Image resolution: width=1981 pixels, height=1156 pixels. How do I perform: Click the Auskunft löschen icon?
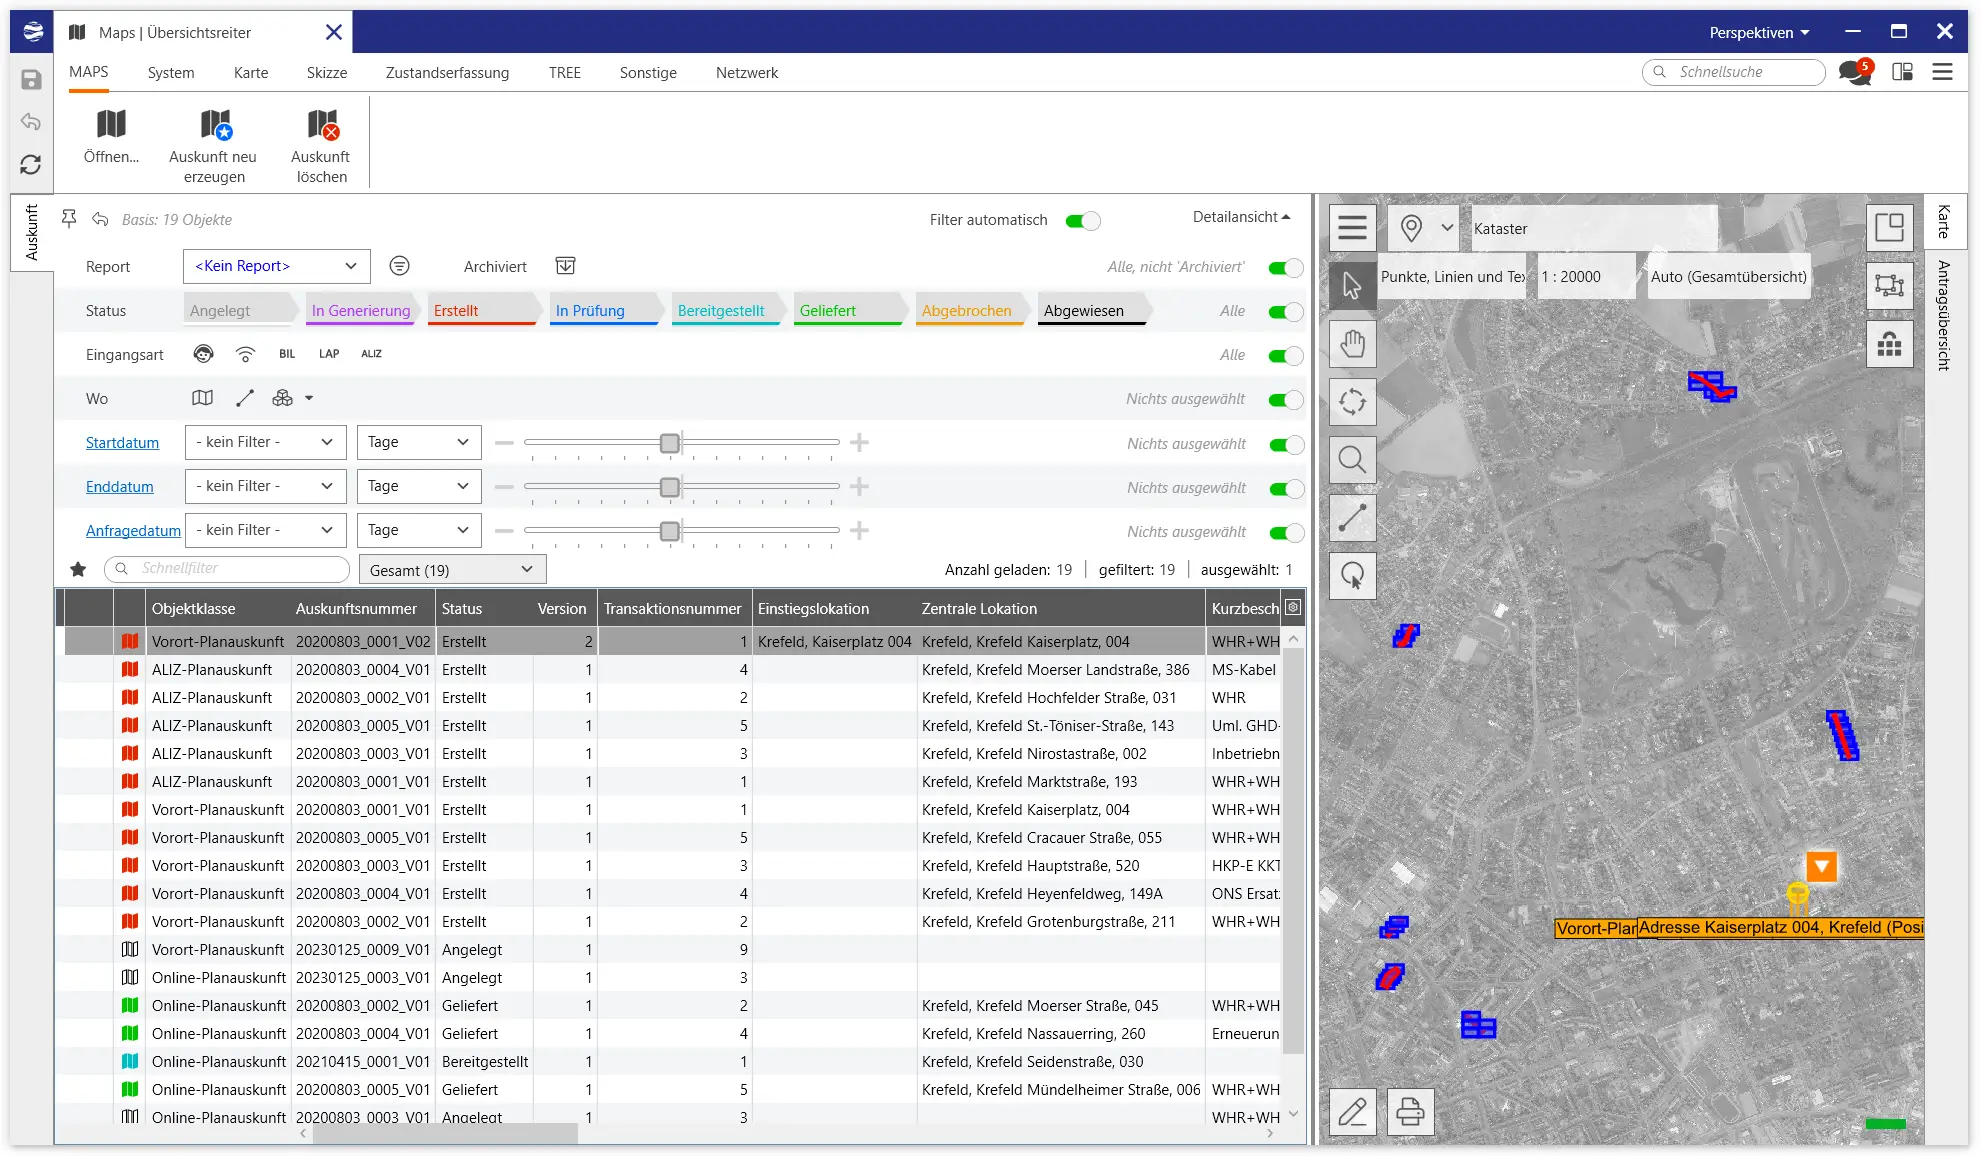coord(321,126)
